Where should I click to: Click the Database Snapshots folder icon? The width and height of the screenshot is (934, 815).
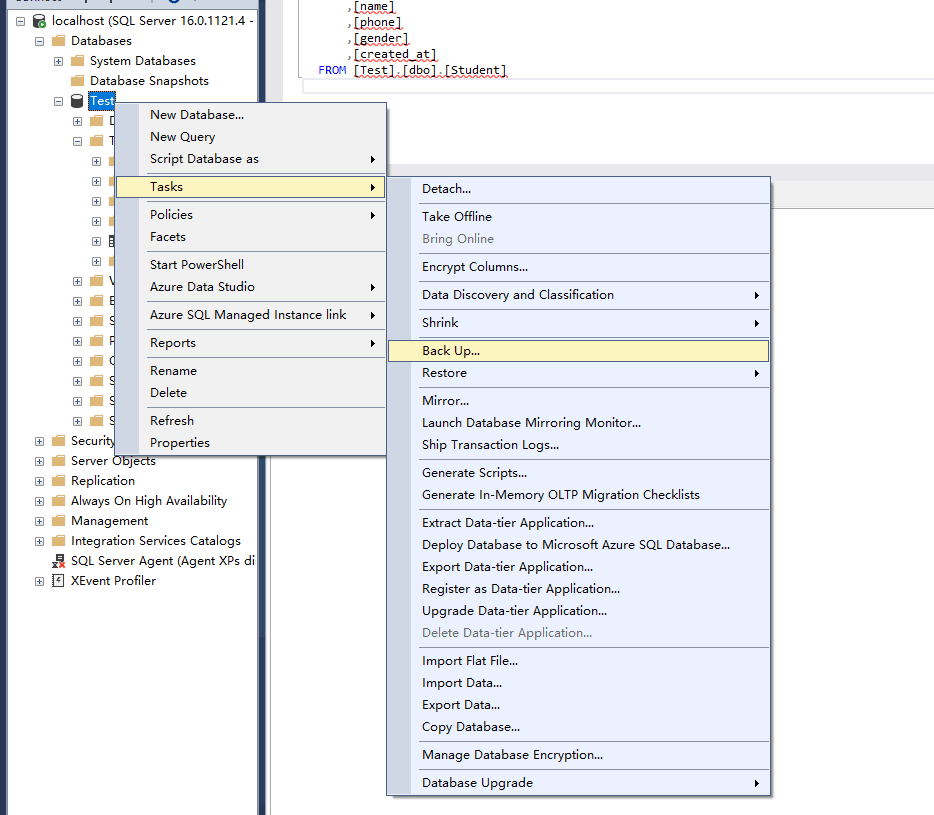coord(77,81)
